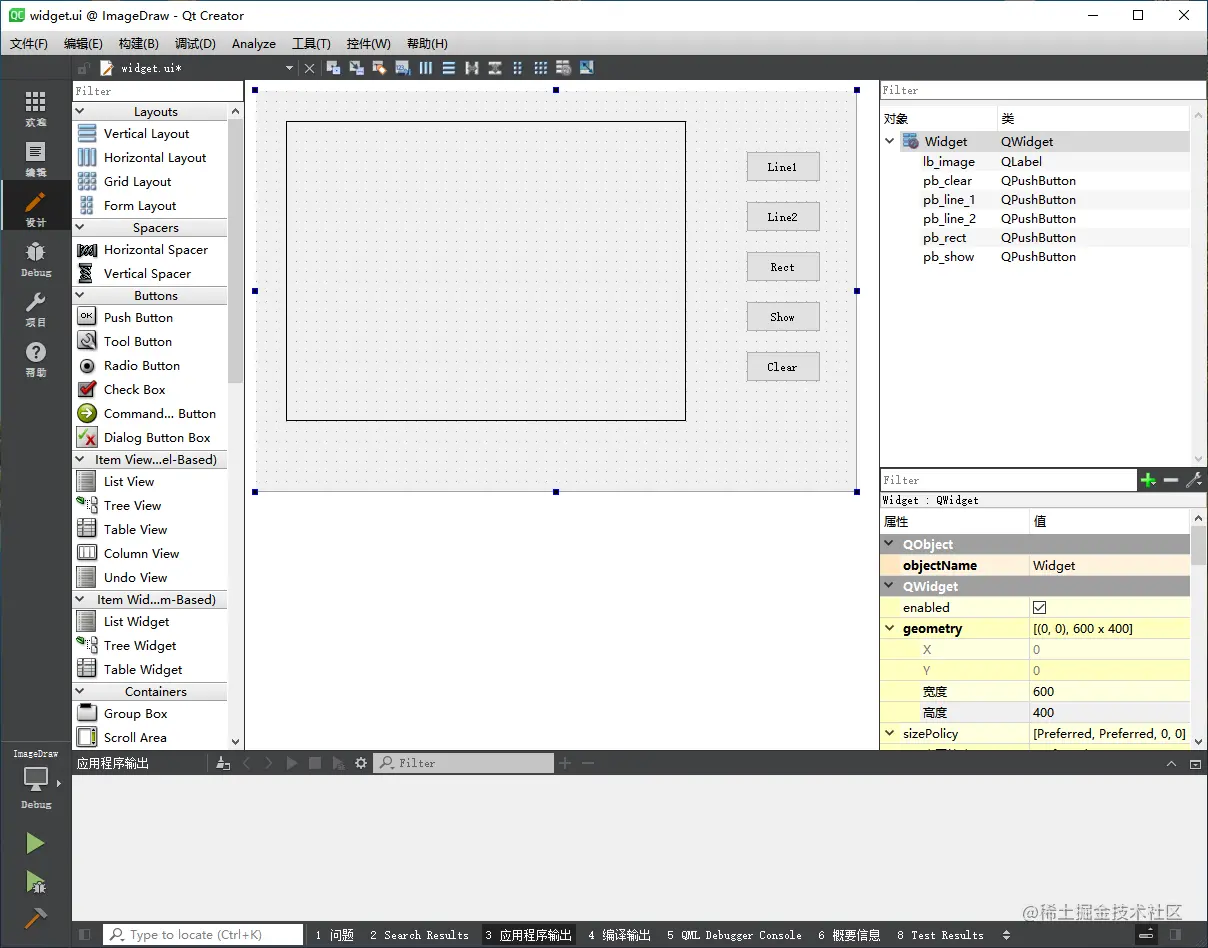Open output pane selector arrows
The width and height of the screenshot is (1208, 948).
1006,935
